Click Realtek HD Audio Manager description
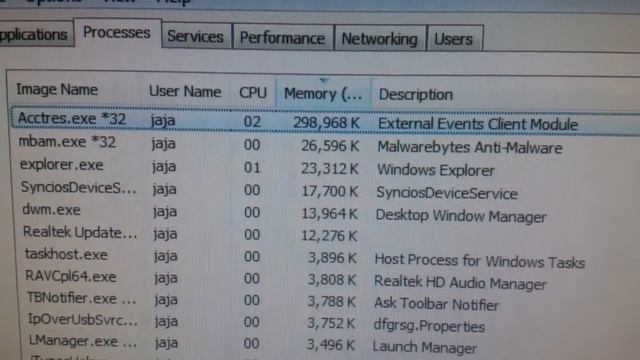This screenshot has height=360, width=640. pyautogui.click(x=460, y=282)
